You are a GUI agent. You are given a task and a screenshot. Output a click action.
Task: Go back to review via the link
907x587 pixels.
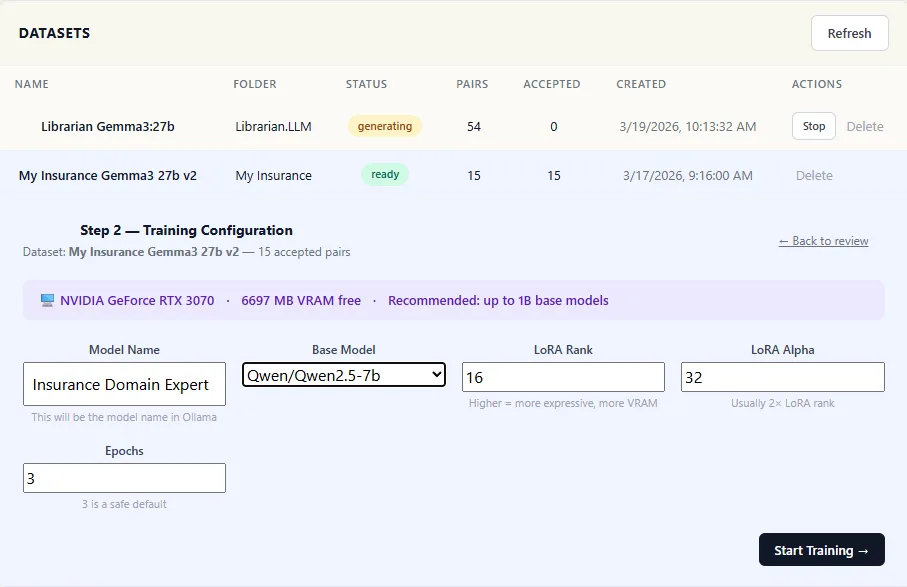click(x=823, y=241)
